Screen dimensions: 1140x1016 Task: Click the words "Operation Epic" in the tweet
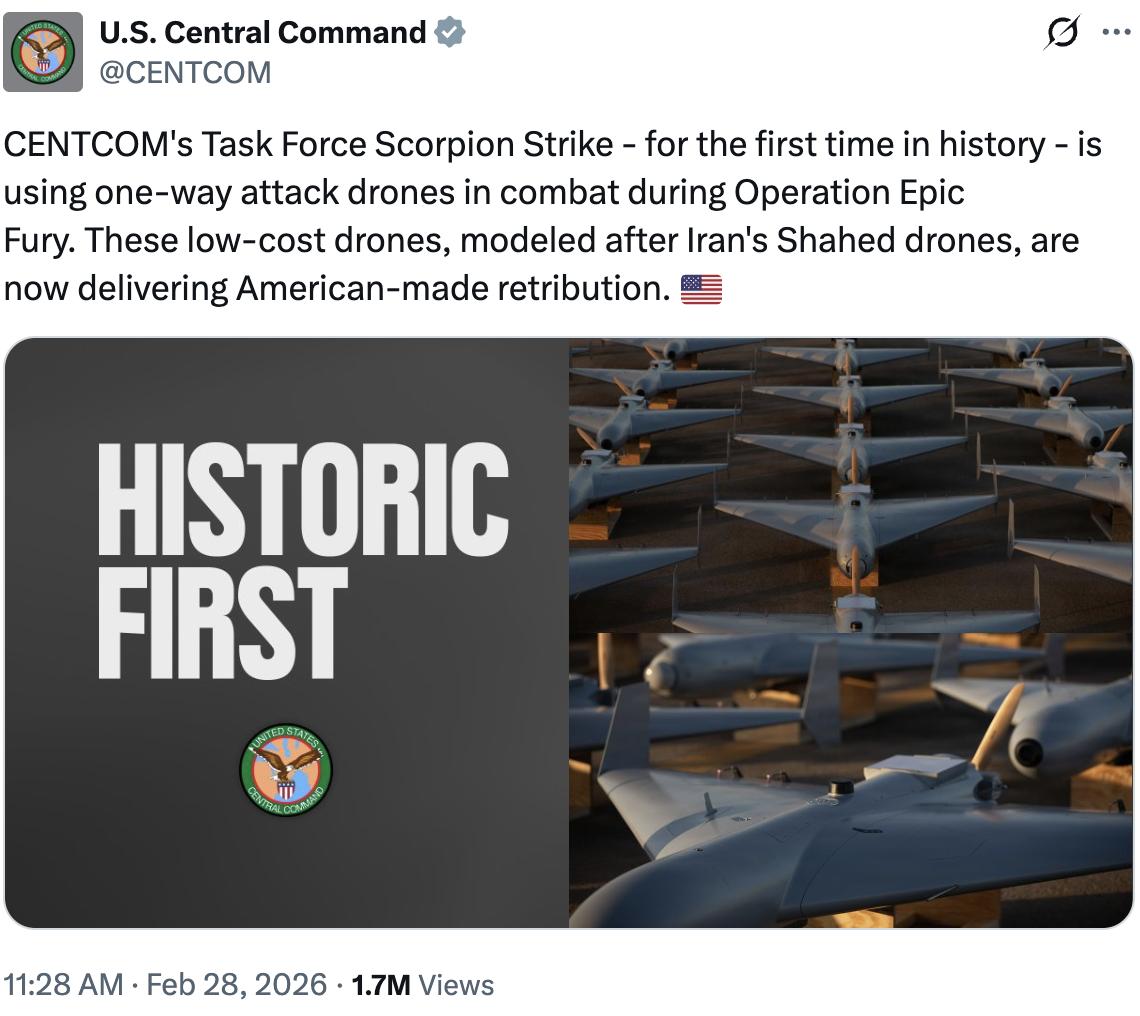click(849, 193)
